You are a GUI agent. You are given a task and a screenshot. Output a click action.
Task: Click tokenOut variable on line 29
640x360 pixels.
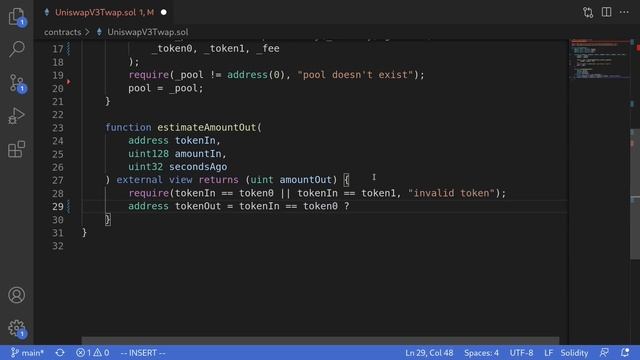(198, 206)
